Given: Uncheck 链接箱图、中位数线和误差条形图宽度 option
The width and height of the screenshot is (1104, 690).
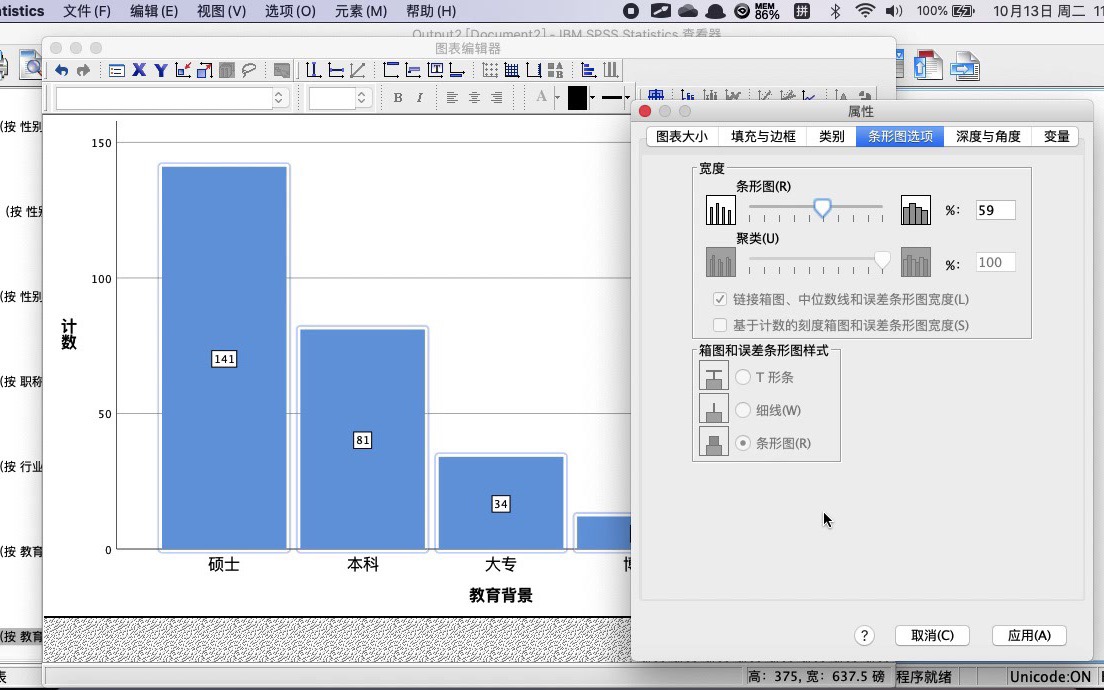Looking at the screenshot, I should click(x=718, y=297).
